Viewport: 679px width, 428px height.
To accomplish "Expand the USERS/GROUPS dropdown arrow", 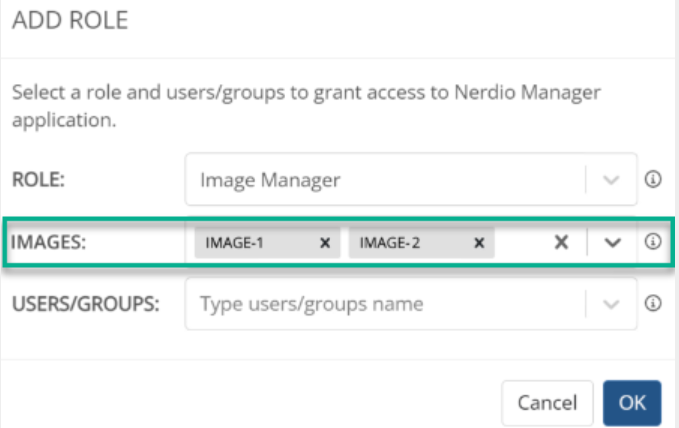I will 612,304.
